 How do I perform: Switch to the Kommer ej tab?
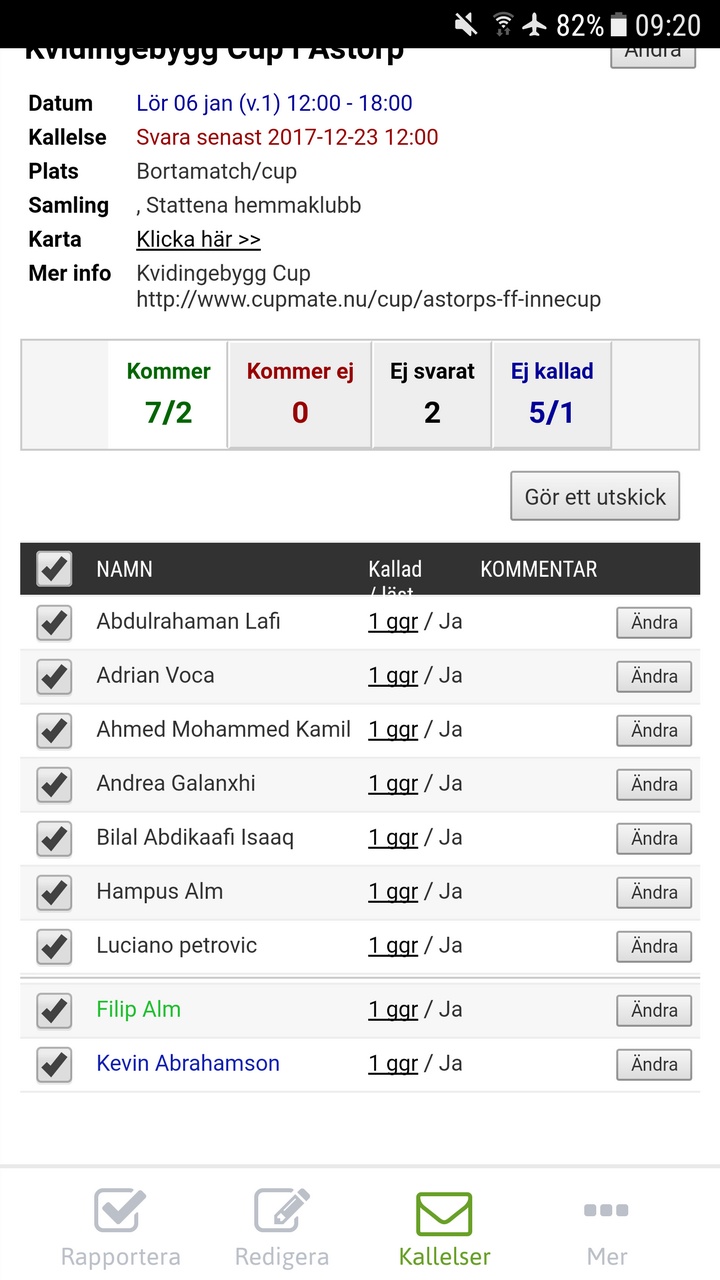click(x=300, y=394)
